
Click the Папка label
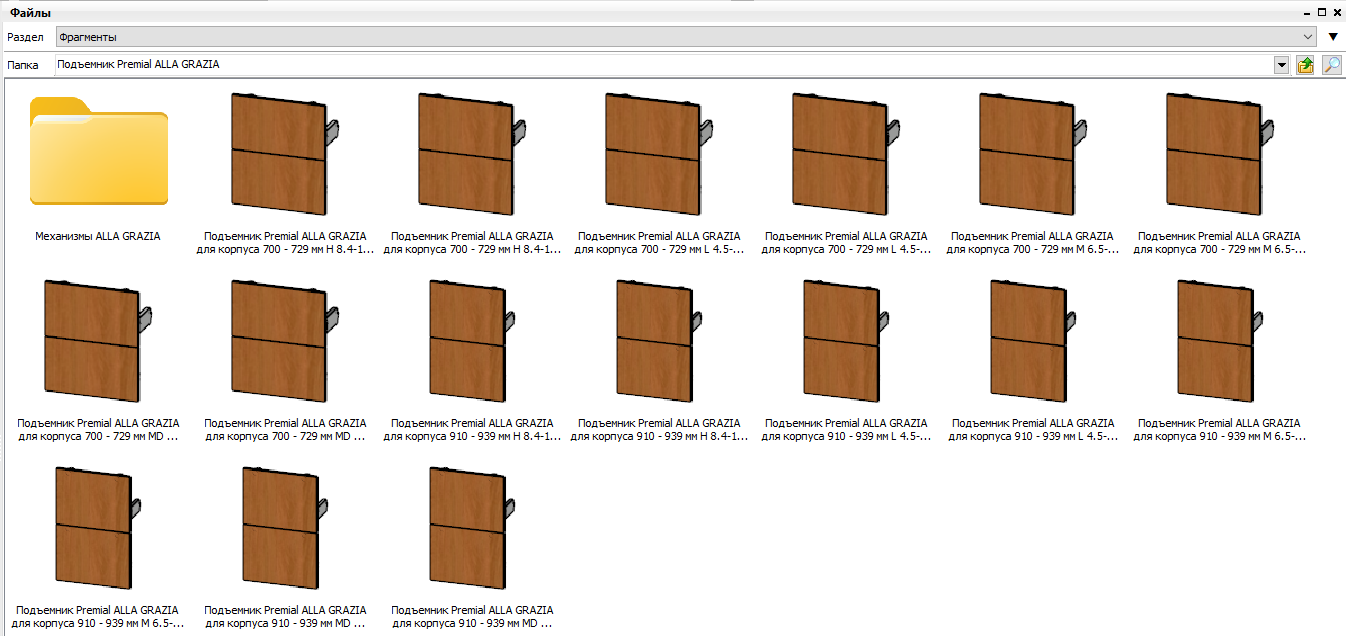pyautogui.click(x=23, y=65)
